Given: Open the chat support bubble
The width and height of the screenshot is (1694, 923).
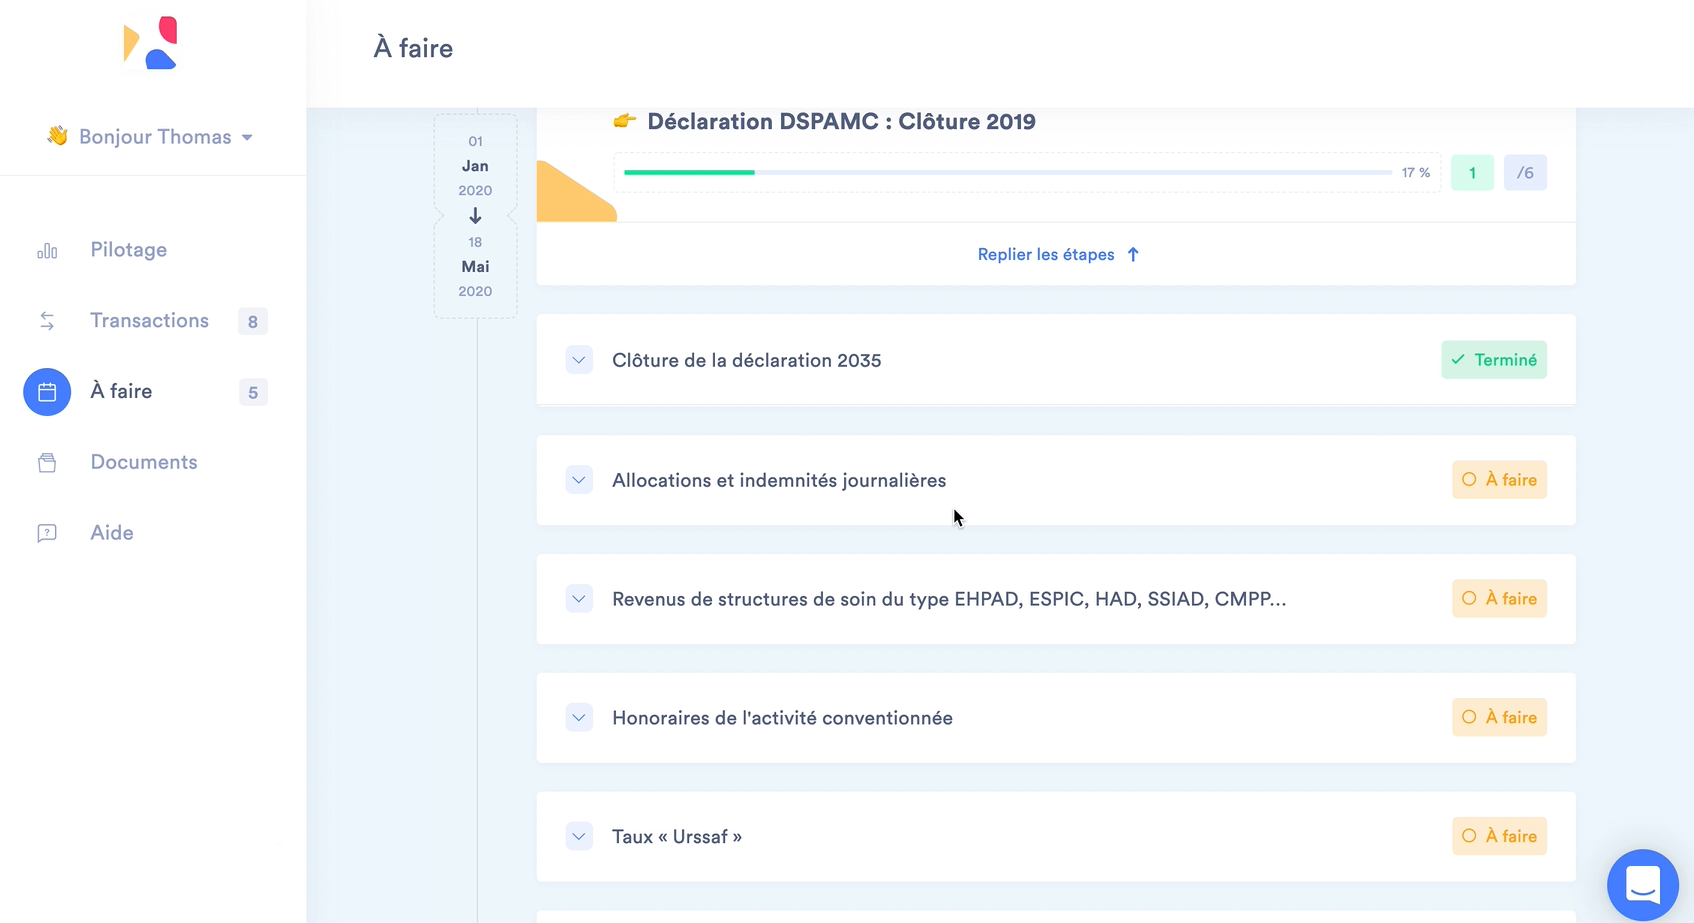Looking at the screenshot, I should pyautogui.click(x=1642, y=885).
